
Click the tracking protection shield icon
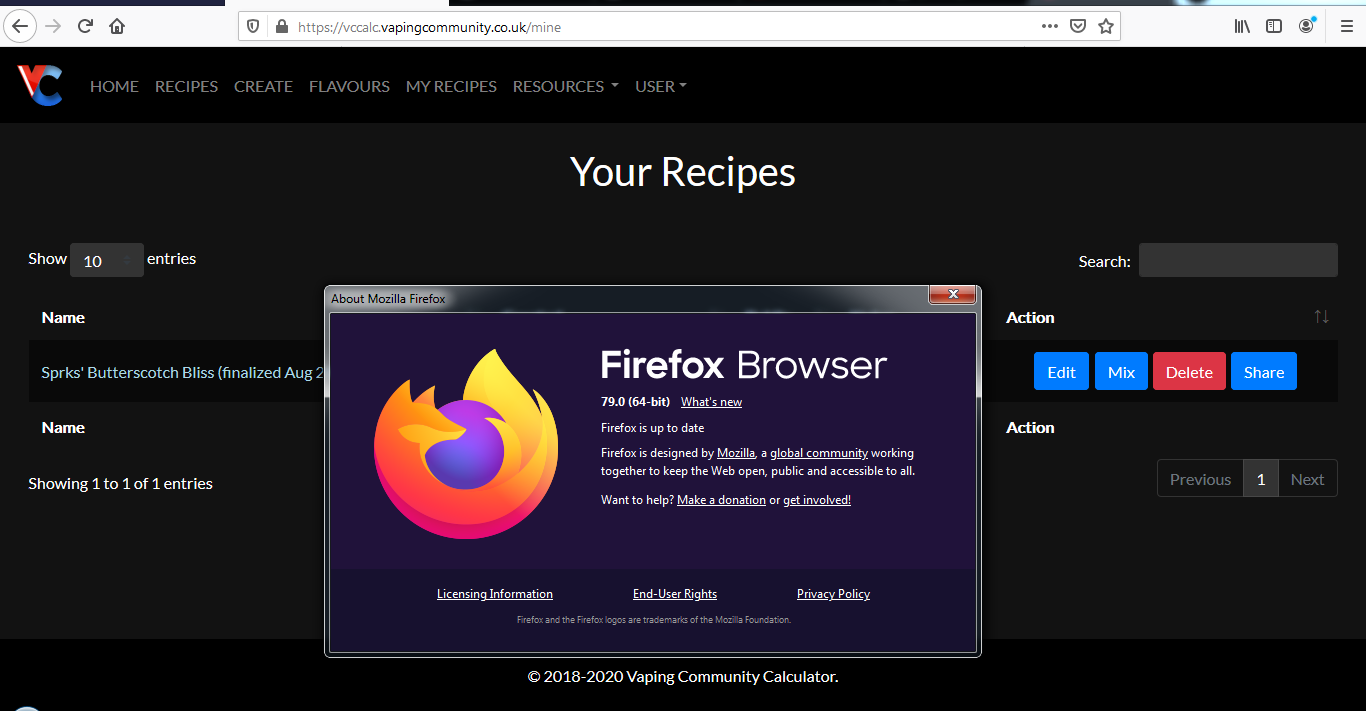click(254, 27)
